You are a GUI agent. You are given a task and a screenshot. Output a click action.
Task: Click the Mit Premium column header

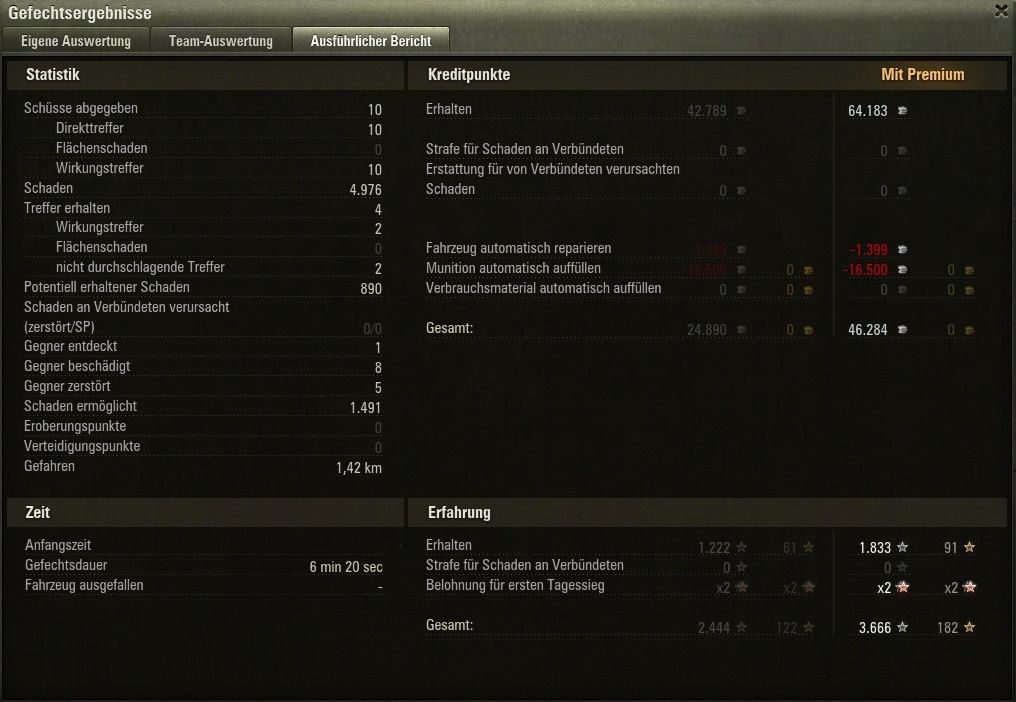tap(923, 75)
